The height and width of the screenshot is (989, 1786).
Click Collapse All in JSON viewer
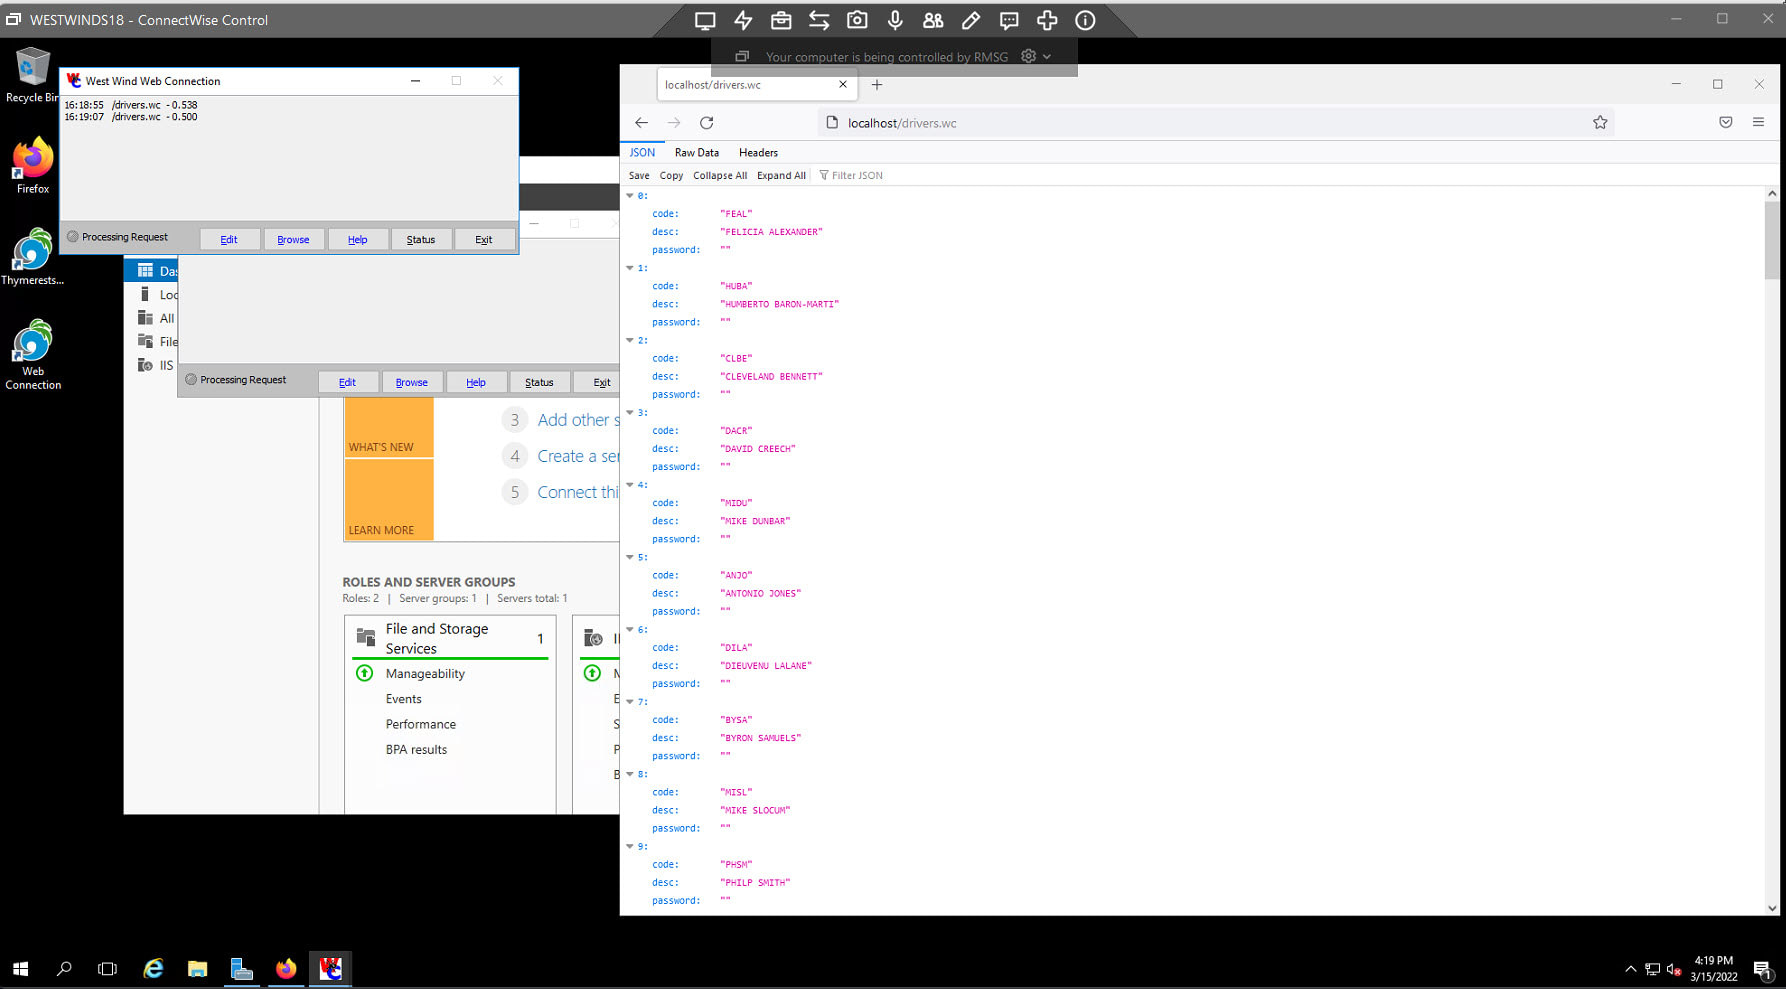click(x=720, y=176)
